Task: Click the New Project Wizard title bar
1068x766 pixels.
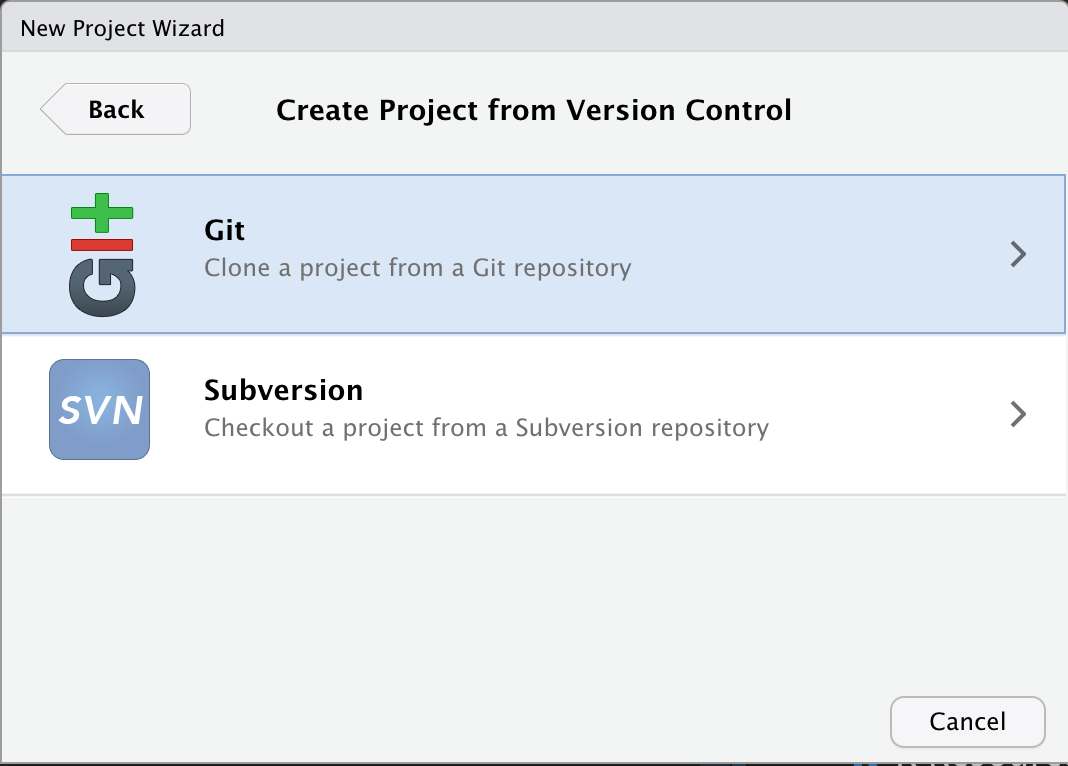Action: pos(534,27)
